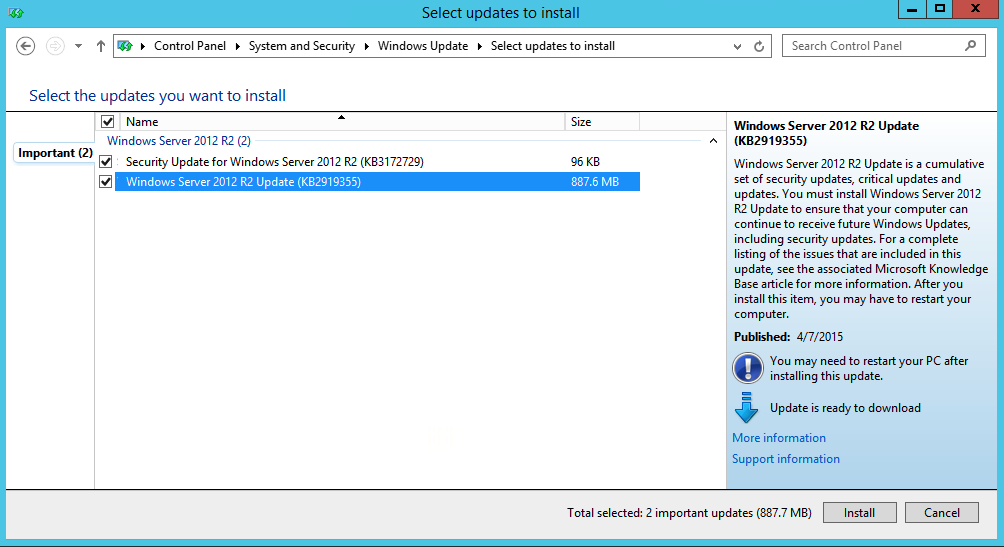Click the Windows Update icon in address bar

[x=125, y=46]
